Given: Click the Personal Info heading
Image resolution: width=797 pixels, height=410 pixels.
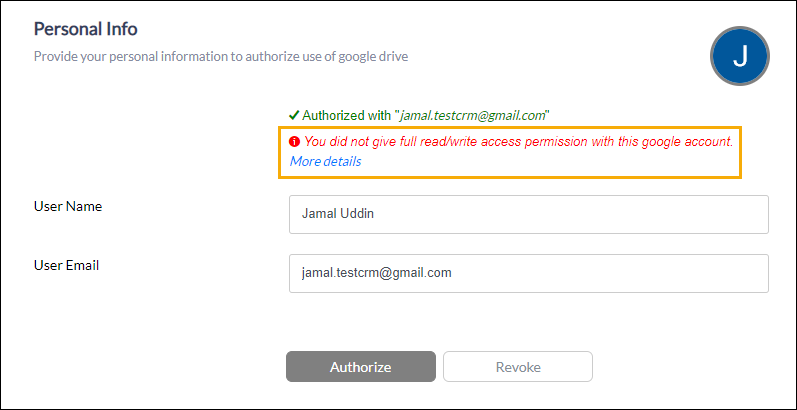Looking at the screenshot, I should (86, 29).
